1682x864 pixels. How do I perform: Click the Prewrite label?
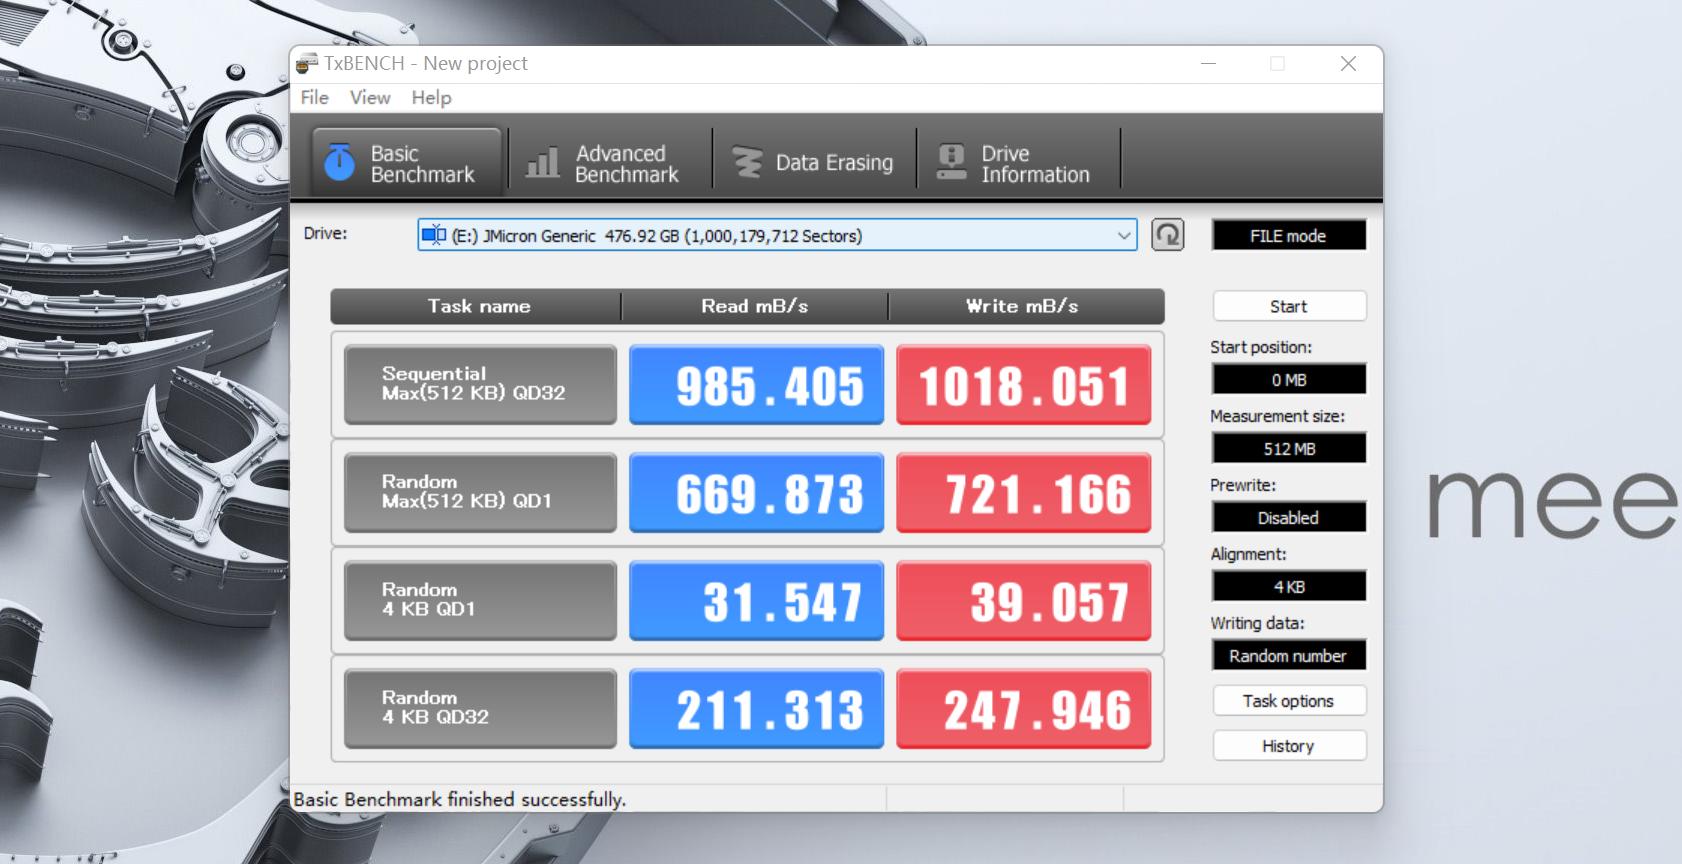[x=1243, y=485]
